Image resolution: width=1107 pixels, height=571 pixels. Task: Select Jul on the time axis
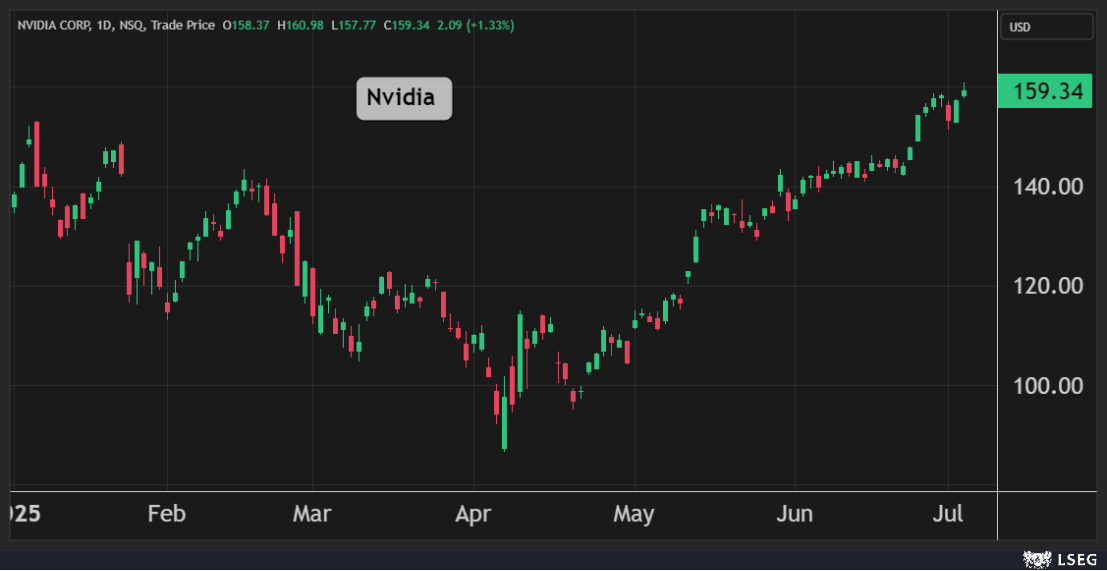pos(947,515)
